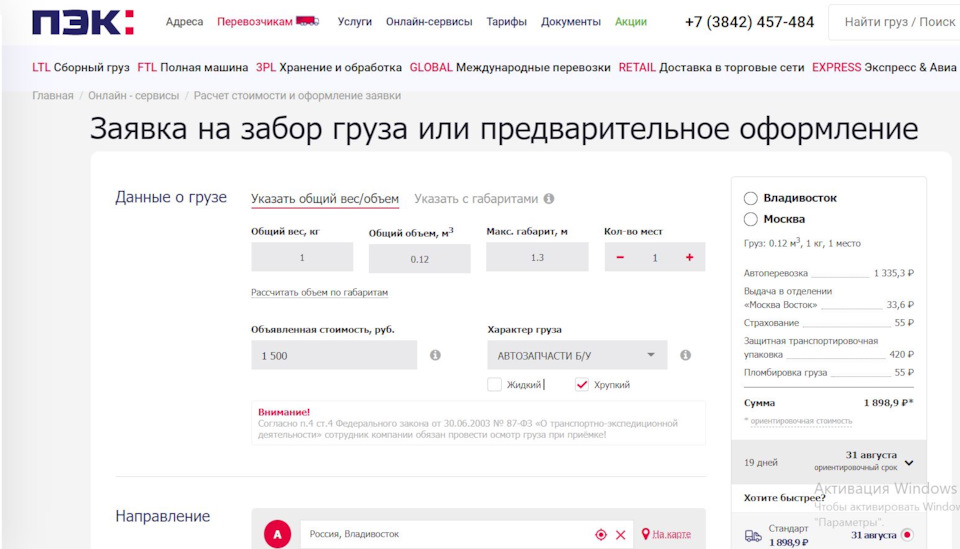960x549 pixels.
Task: Click the Найти груз / Поиск search field
Action: click(894, 22)
